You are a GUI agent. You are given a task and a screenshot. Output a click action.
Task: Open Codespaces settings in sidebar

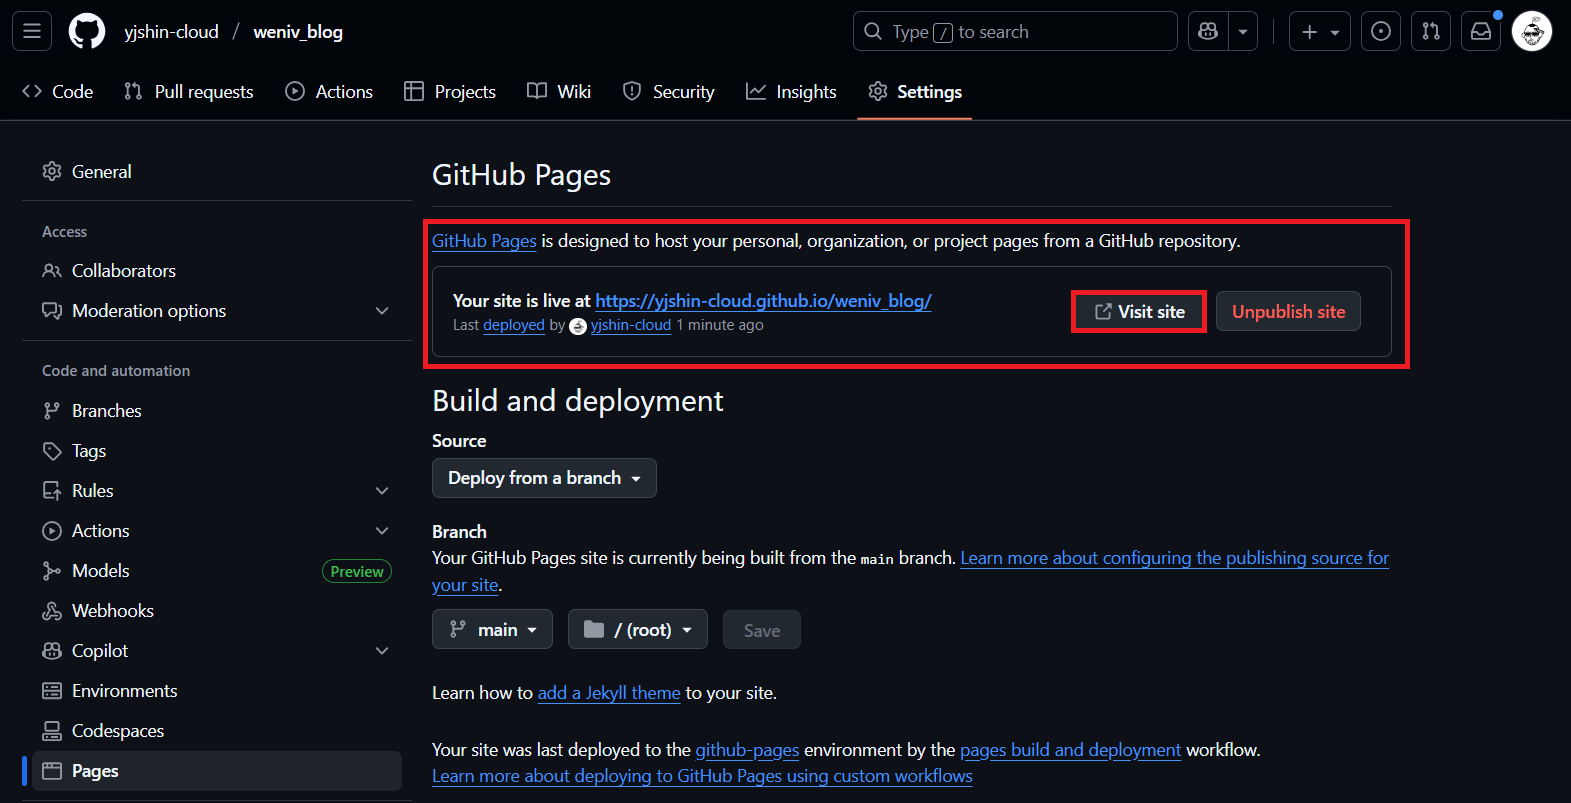217,730
